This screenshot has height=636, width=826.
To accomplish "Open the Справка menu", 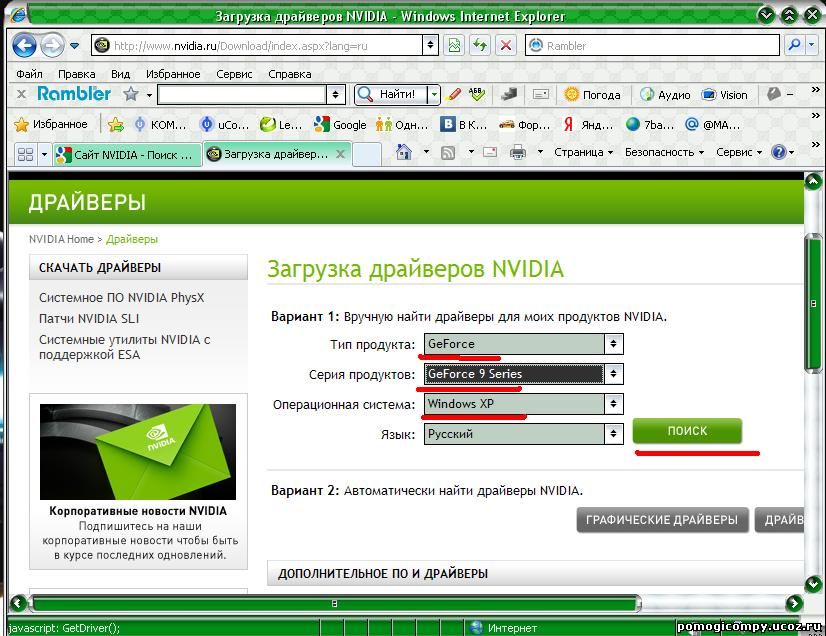I will click(290, 74).
